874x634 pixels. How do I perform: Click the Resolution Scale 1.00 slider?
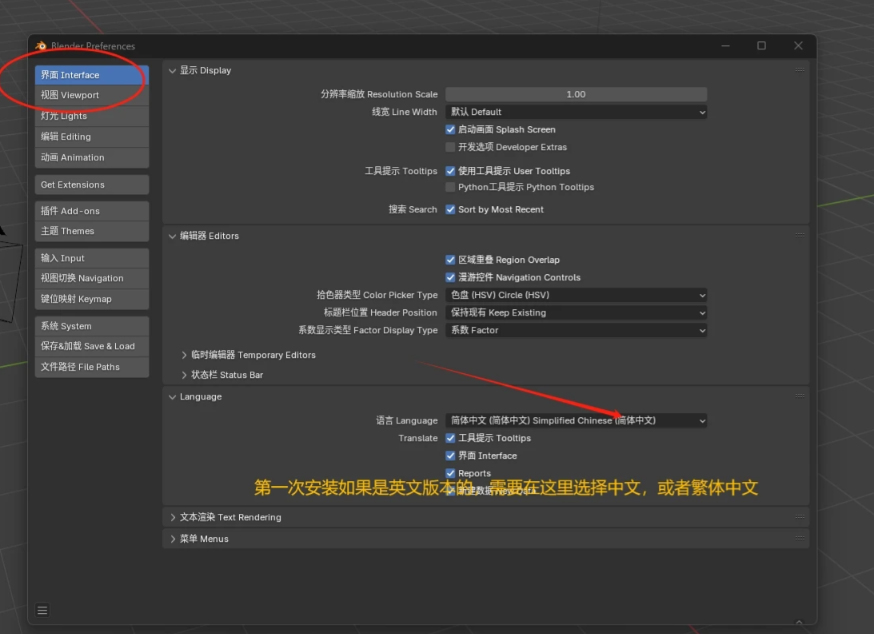576,94
